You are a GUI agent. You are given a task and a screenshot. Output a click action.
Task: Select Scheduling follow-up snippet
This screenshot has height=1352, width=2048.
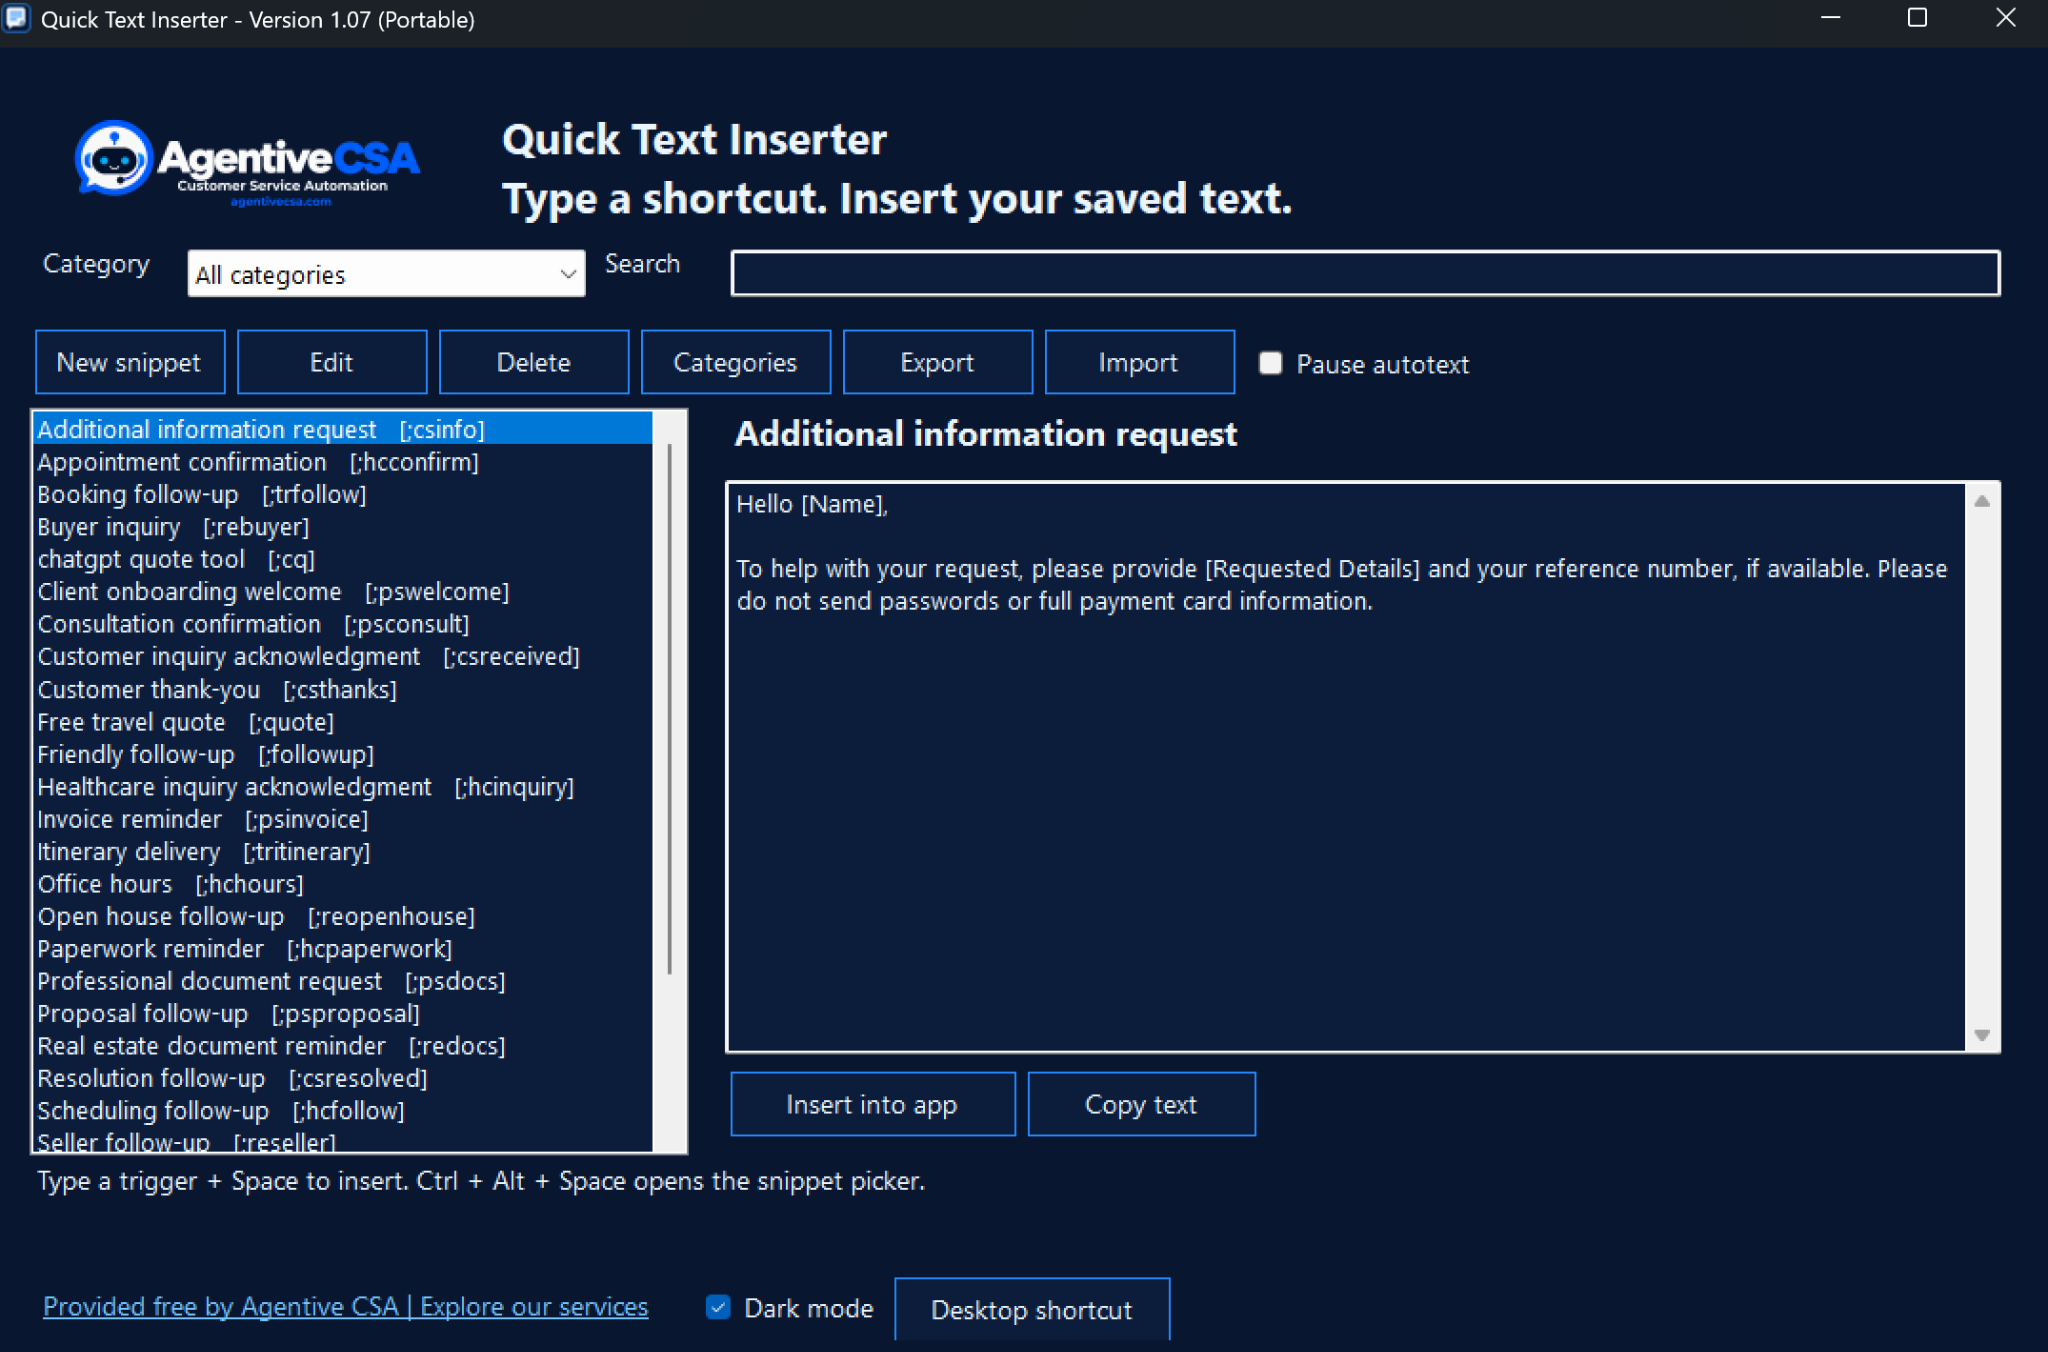pyautogui.click(x=343, y=1111)
